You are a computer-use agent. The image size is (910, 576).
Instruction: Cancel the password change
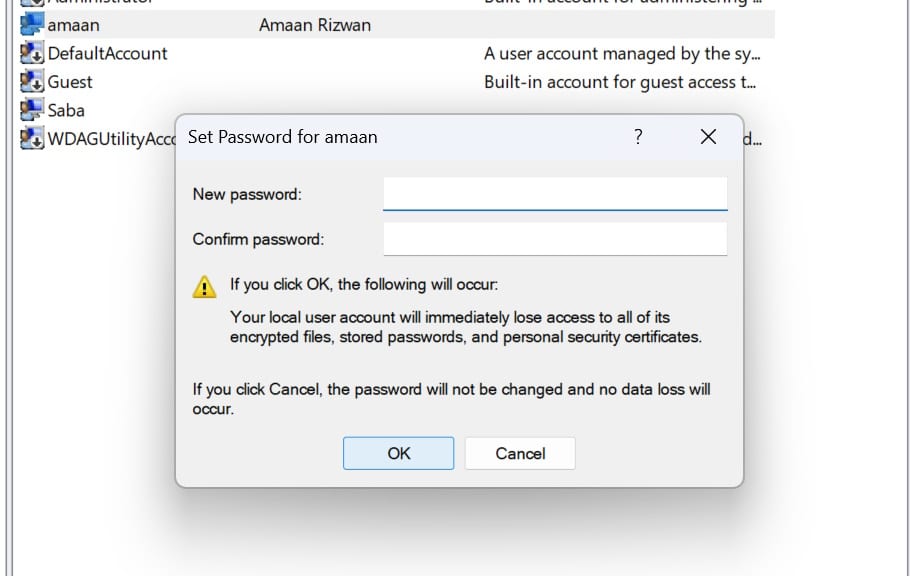click(519, 453)
